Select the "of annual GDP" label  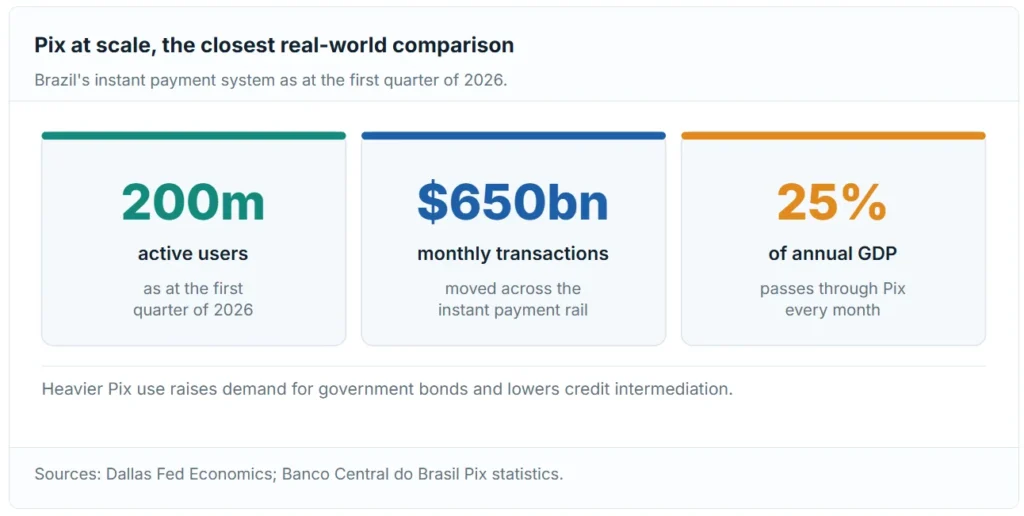(x=833, y=253)
